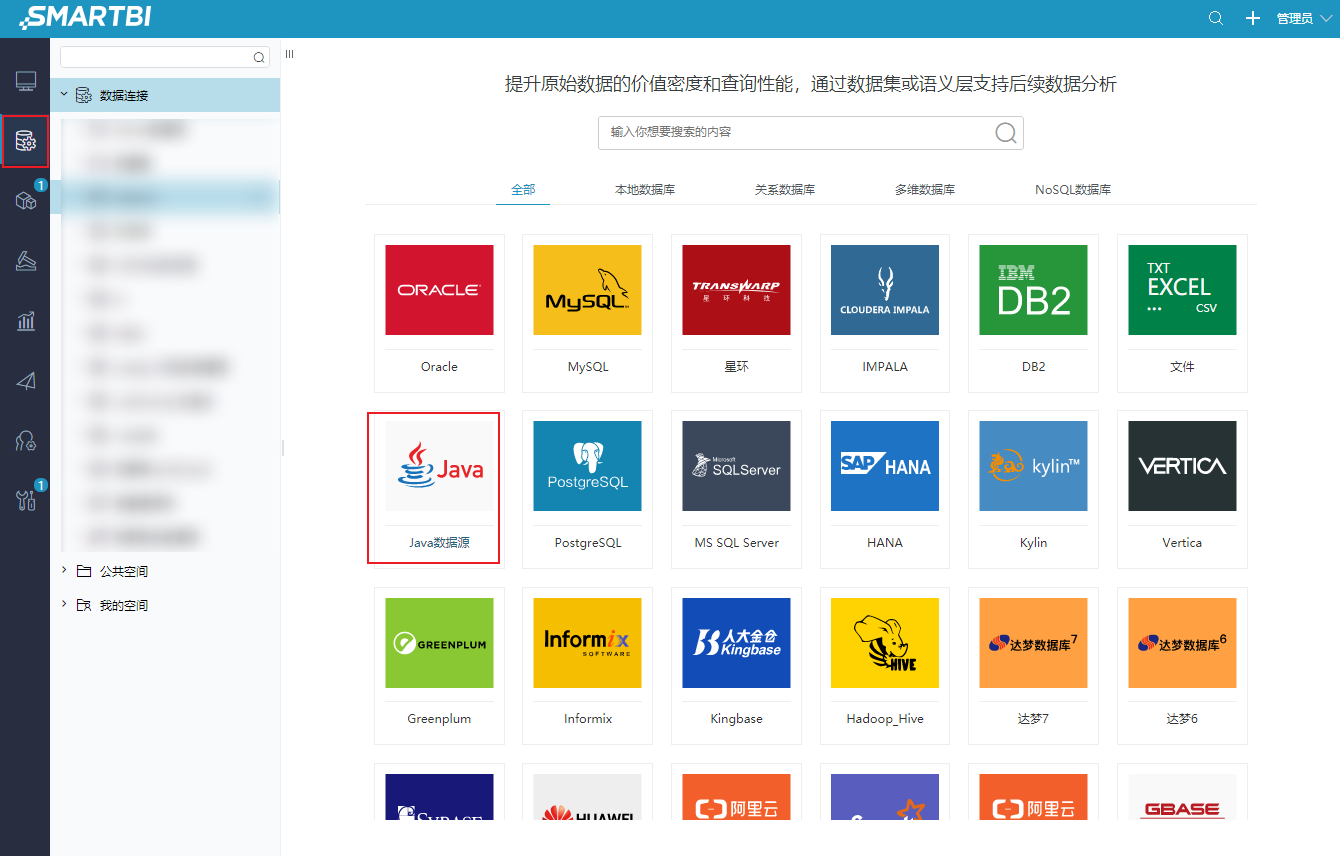1340x856 pixels.
Task: Switch to the 关系数据库 tab
Action: coord(785,189)
